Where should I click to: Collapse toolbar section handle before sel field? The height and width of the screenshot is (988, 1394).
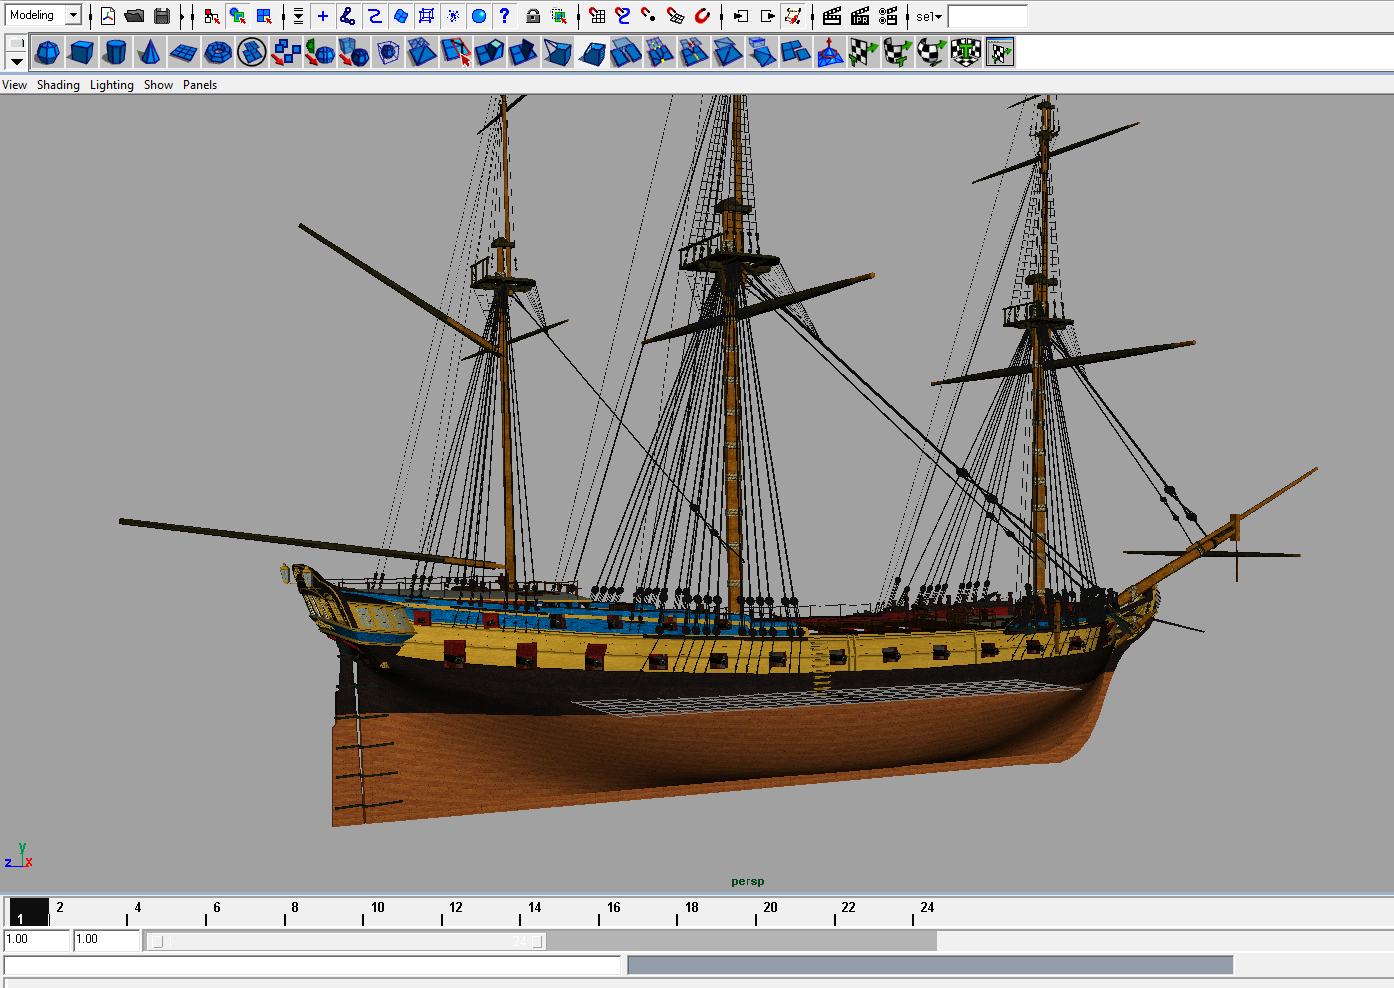[x=907, y=16]
